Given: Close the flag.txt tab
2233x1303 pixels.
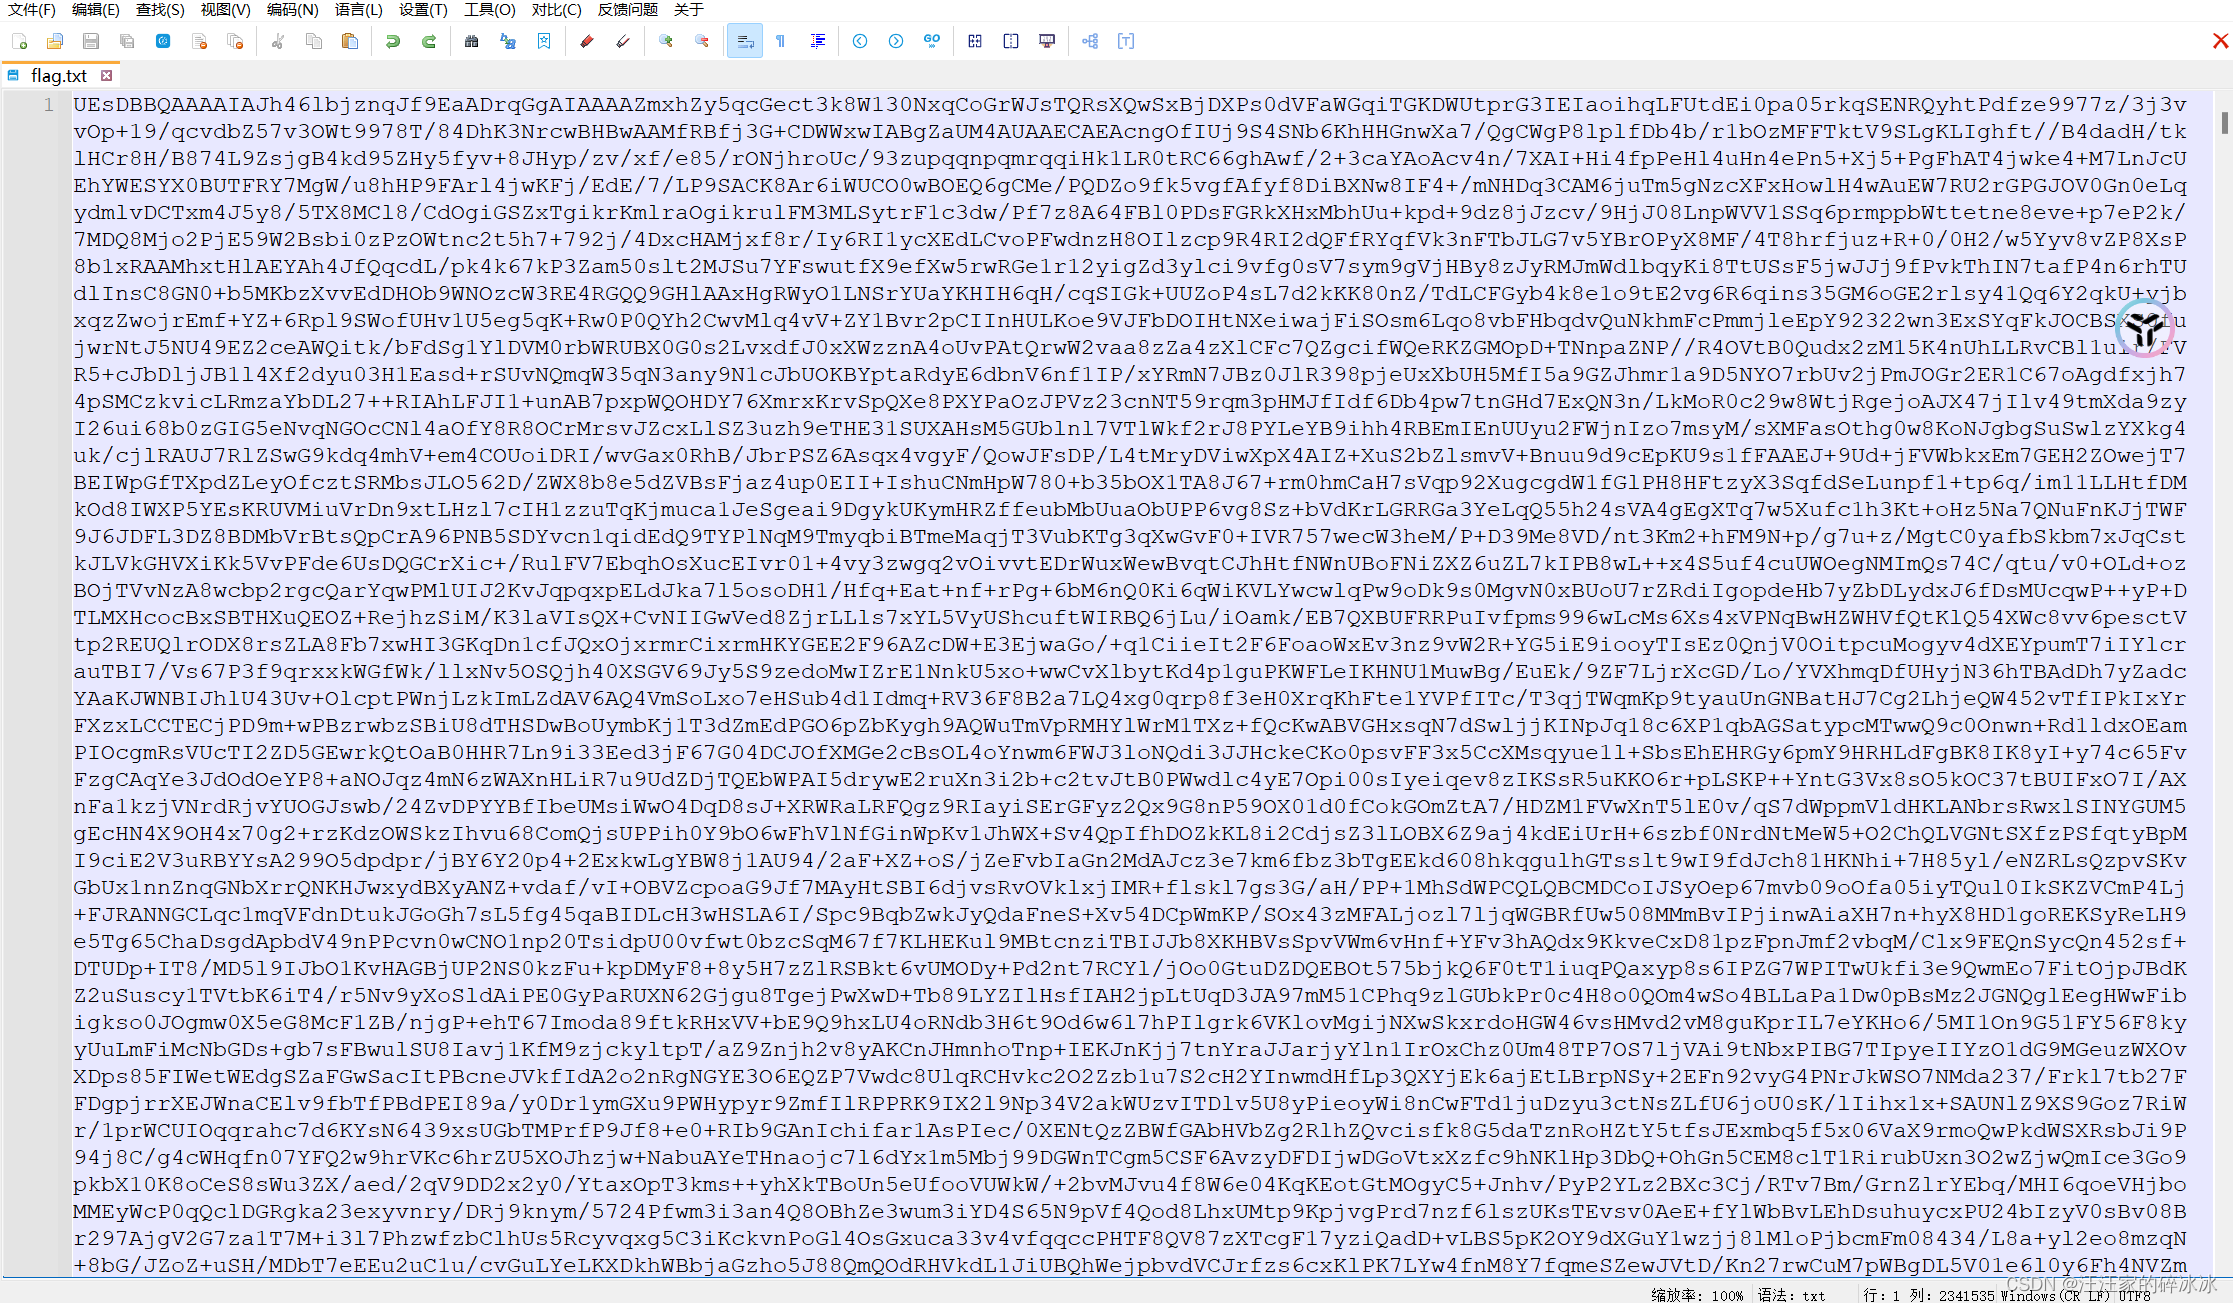Looking at the screenshot, I should (107, 76).
